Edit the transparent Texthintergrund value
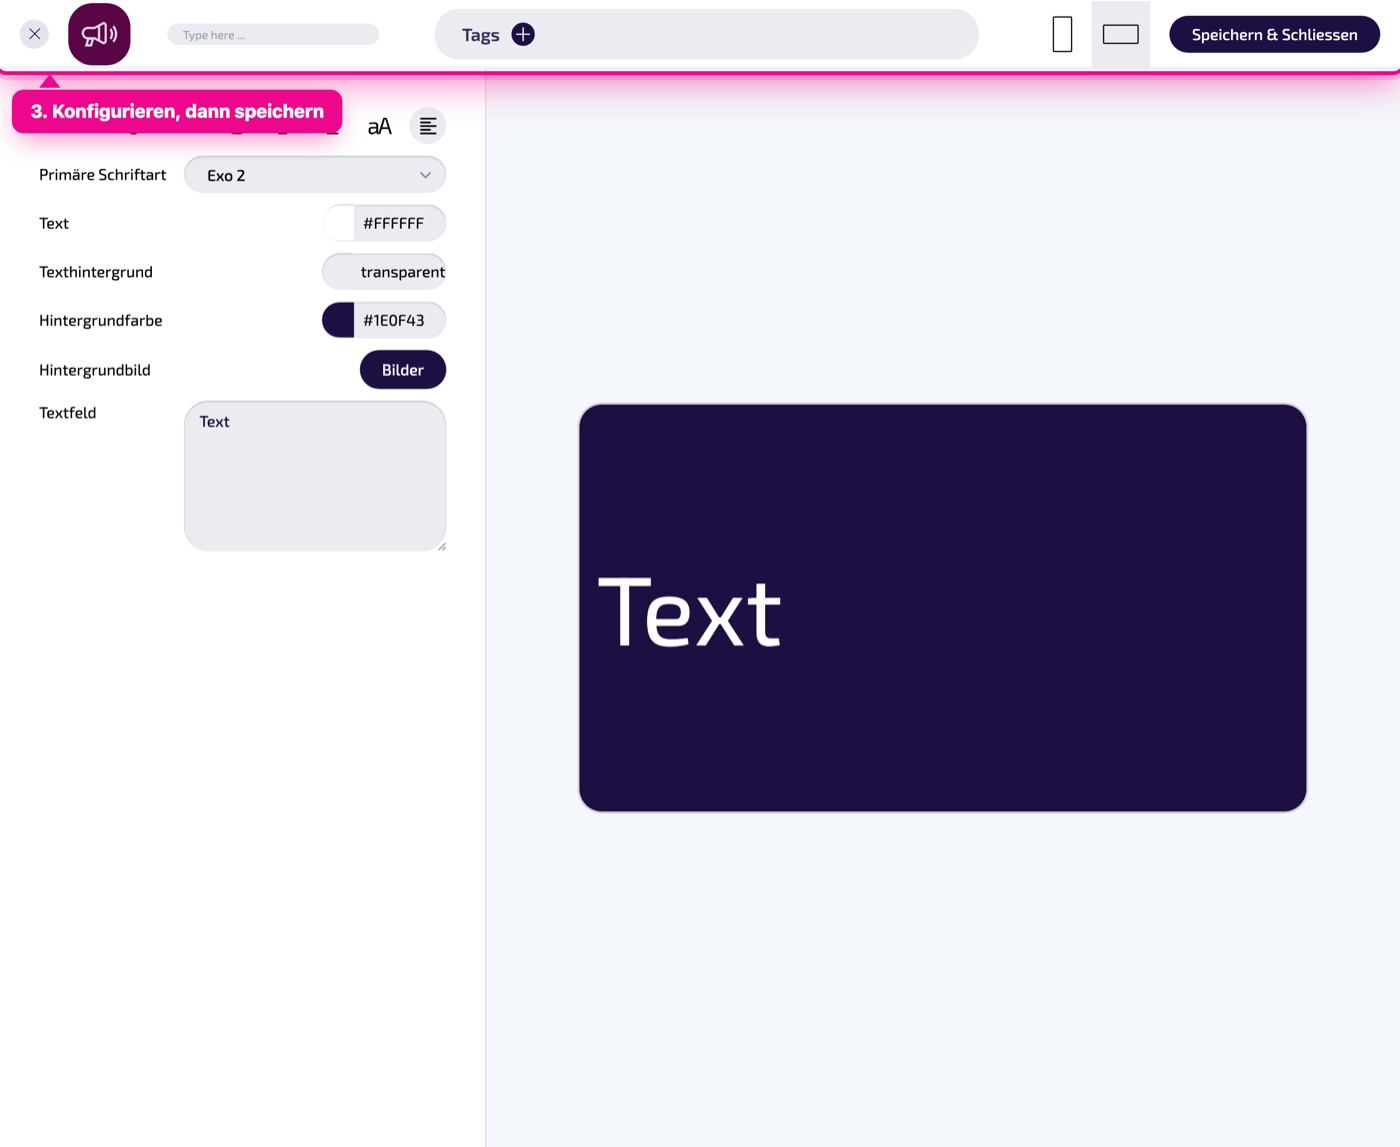Screen dimensions: 1400x1147 coord(402,272)
